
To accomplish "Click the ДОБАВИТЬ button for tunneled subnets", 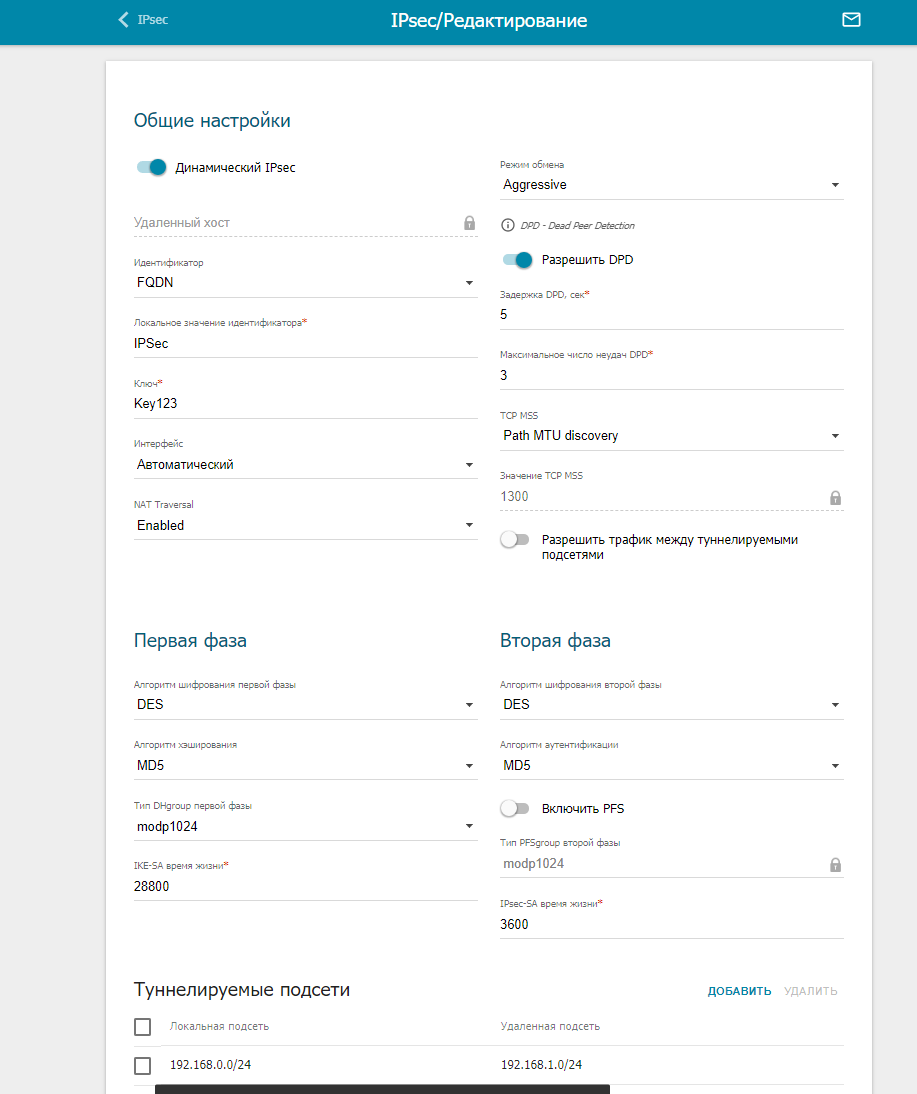I will click(x=739, y=991).
